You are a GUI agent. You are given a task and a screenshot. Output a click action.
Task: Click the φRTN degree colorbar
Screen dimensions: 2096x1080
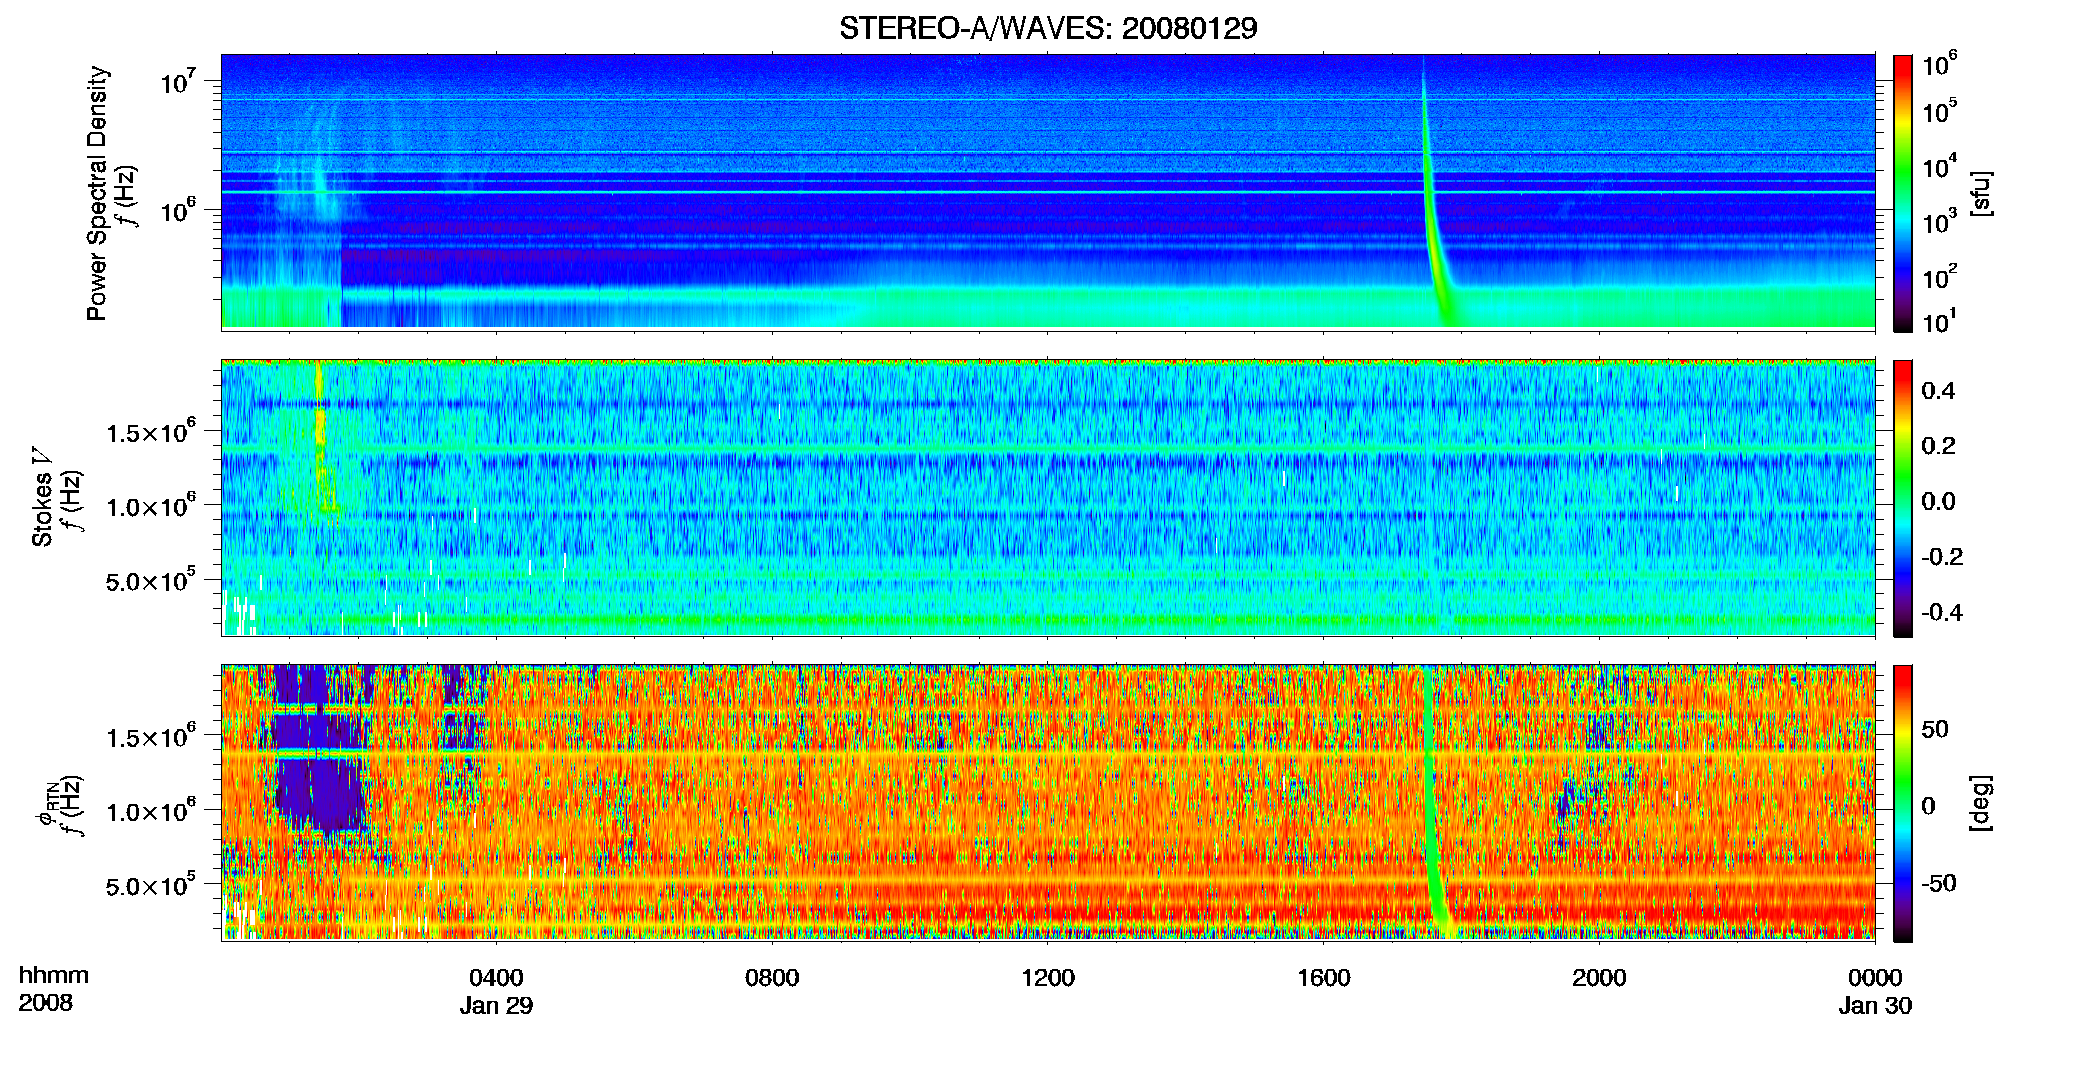tap(1903, 803)
